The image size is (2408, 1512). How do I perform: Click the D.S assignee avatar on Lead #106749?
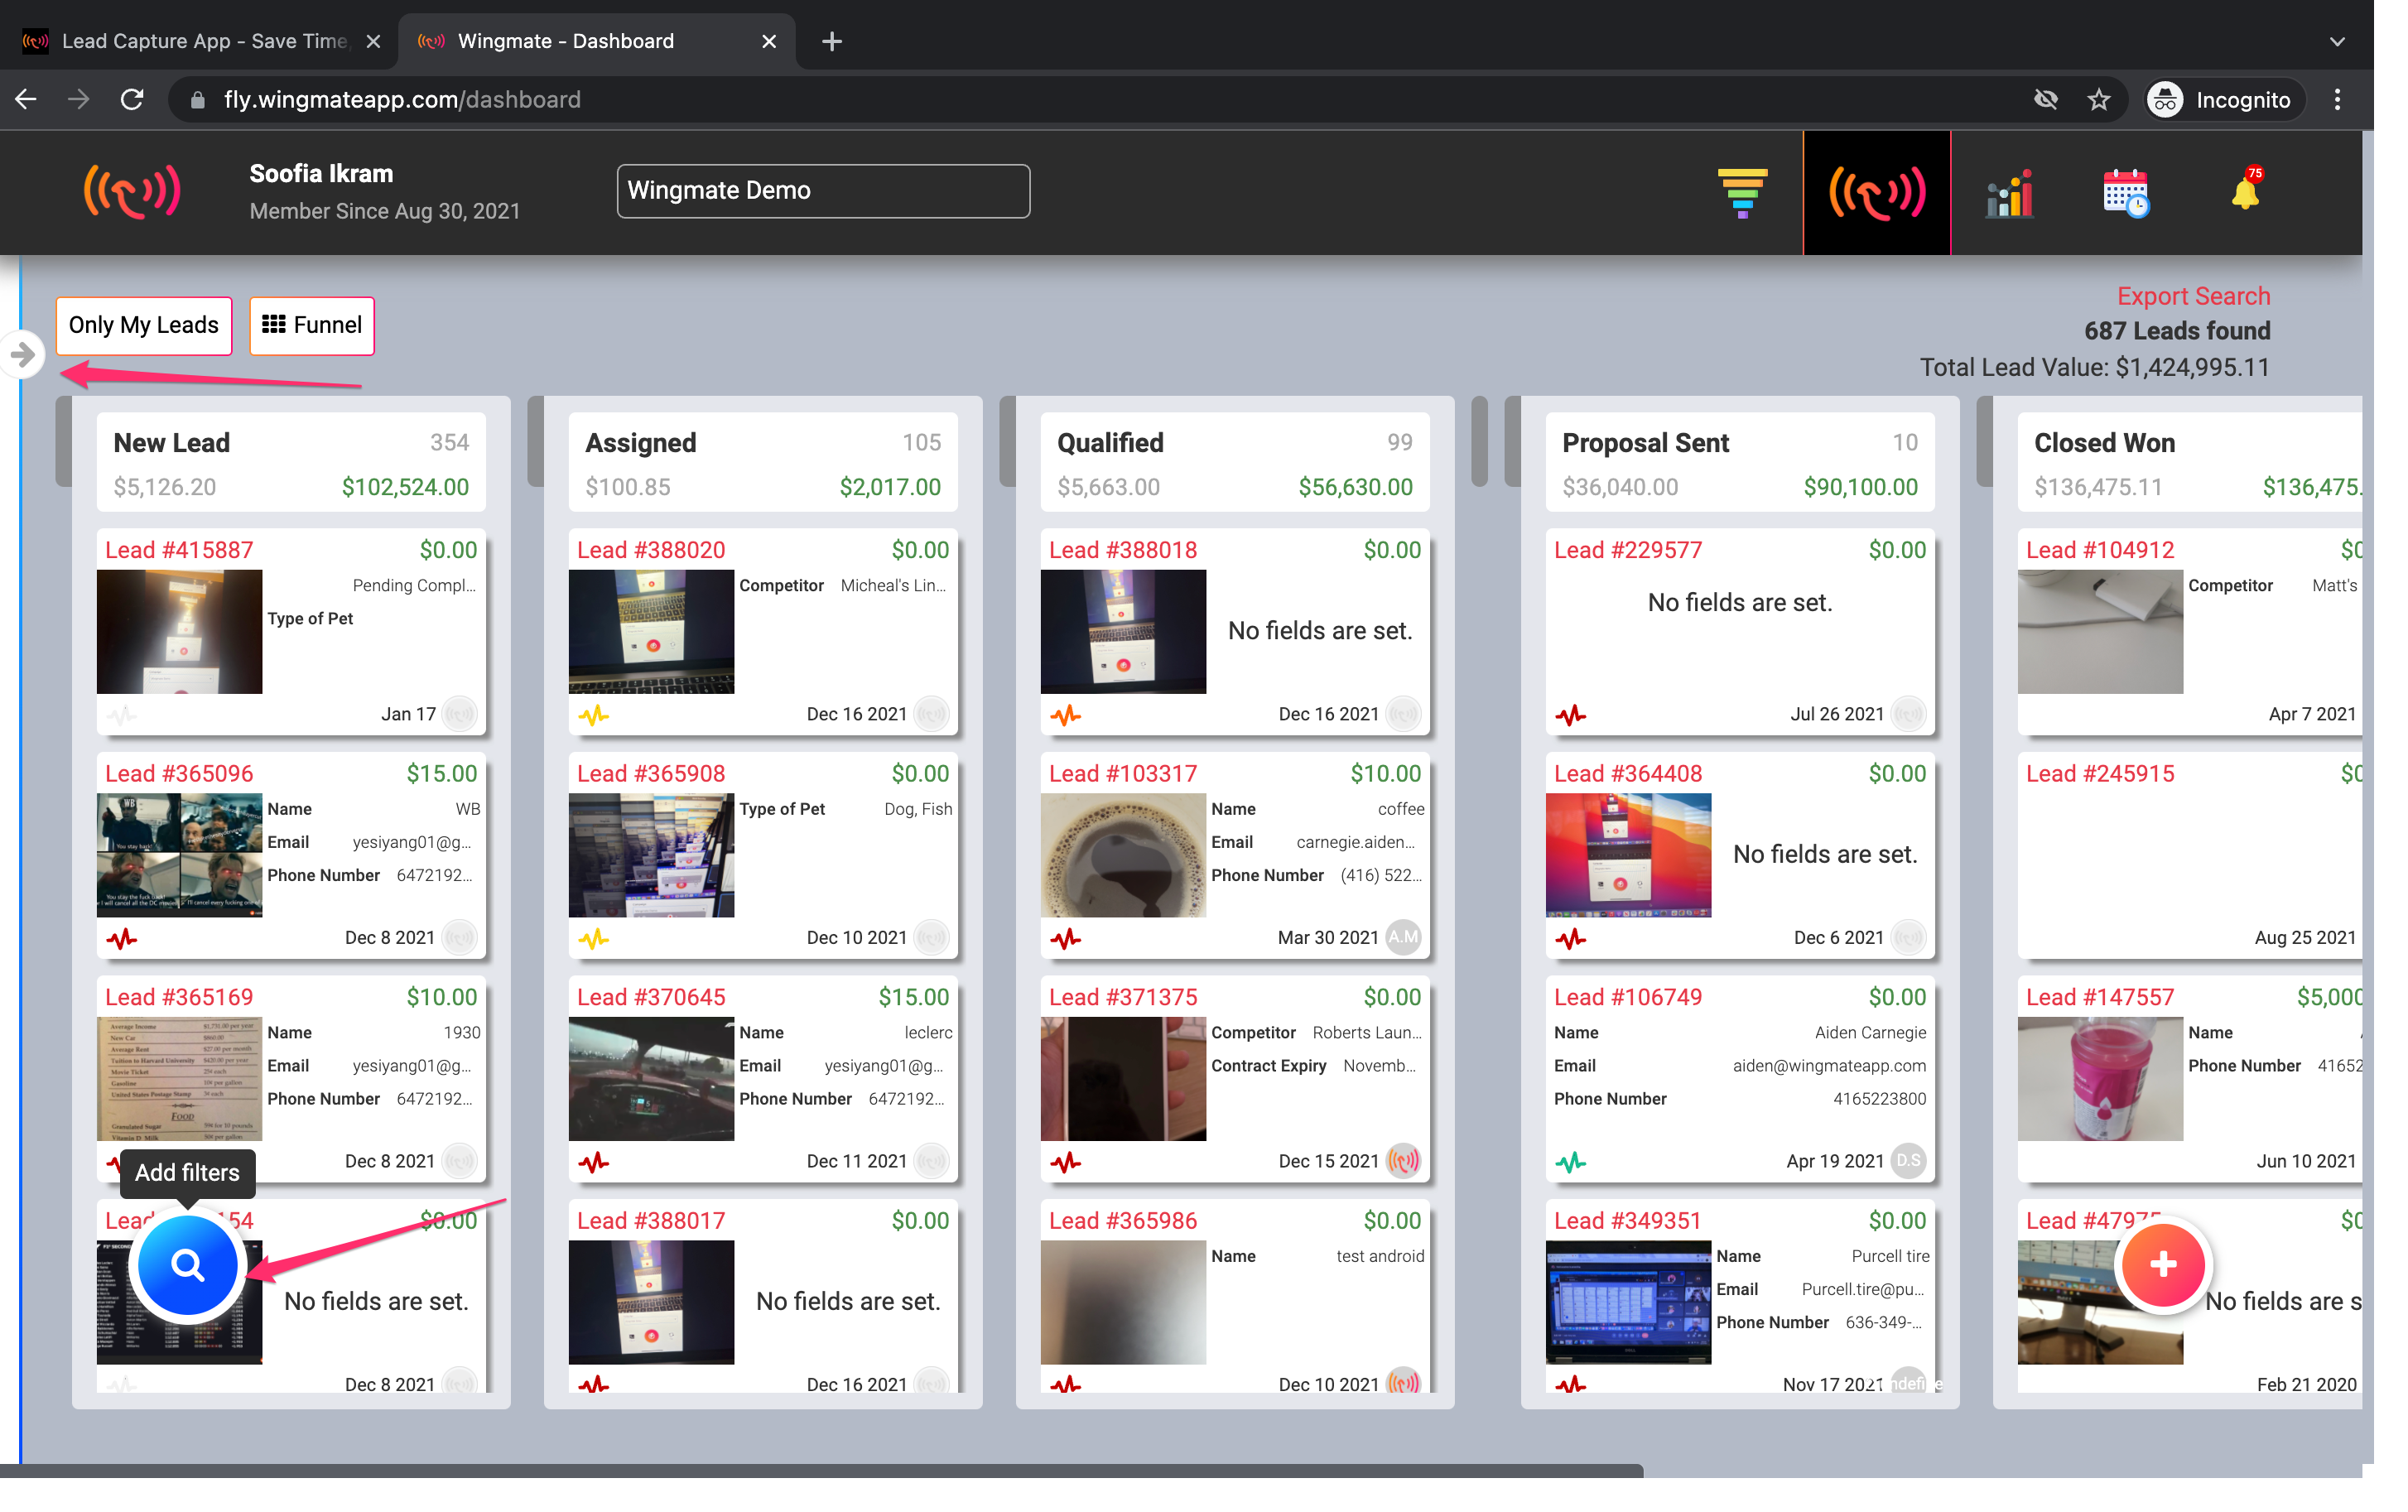pos(1909,1160)
